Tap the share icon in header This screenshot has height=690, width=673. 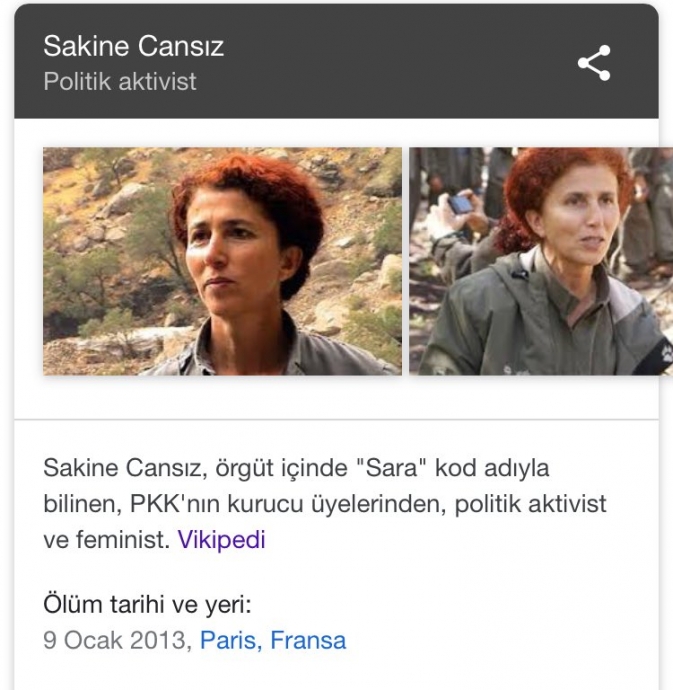point(594,63)
